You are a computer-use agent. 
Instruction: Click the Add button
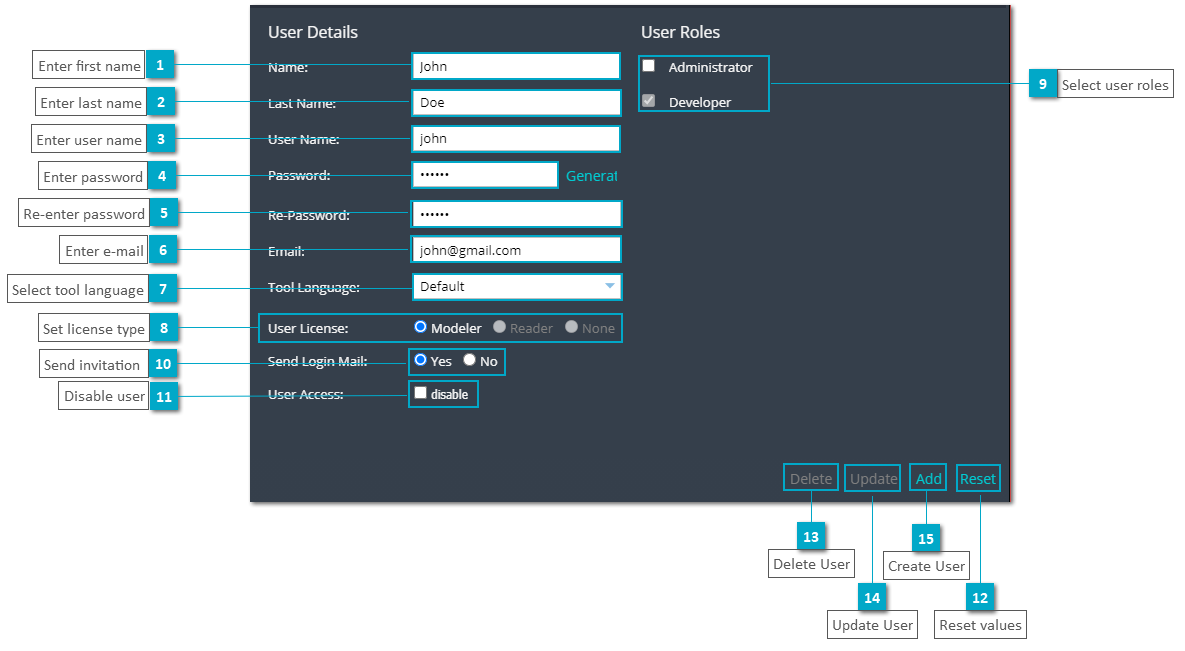point(928,478)
